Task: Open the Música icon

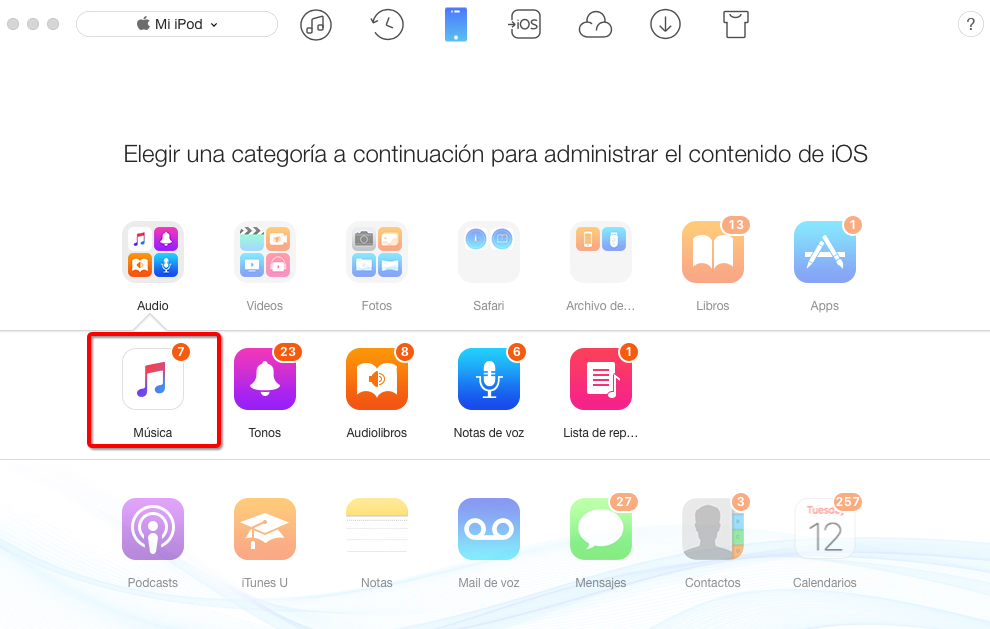Action: coord(153,379)
